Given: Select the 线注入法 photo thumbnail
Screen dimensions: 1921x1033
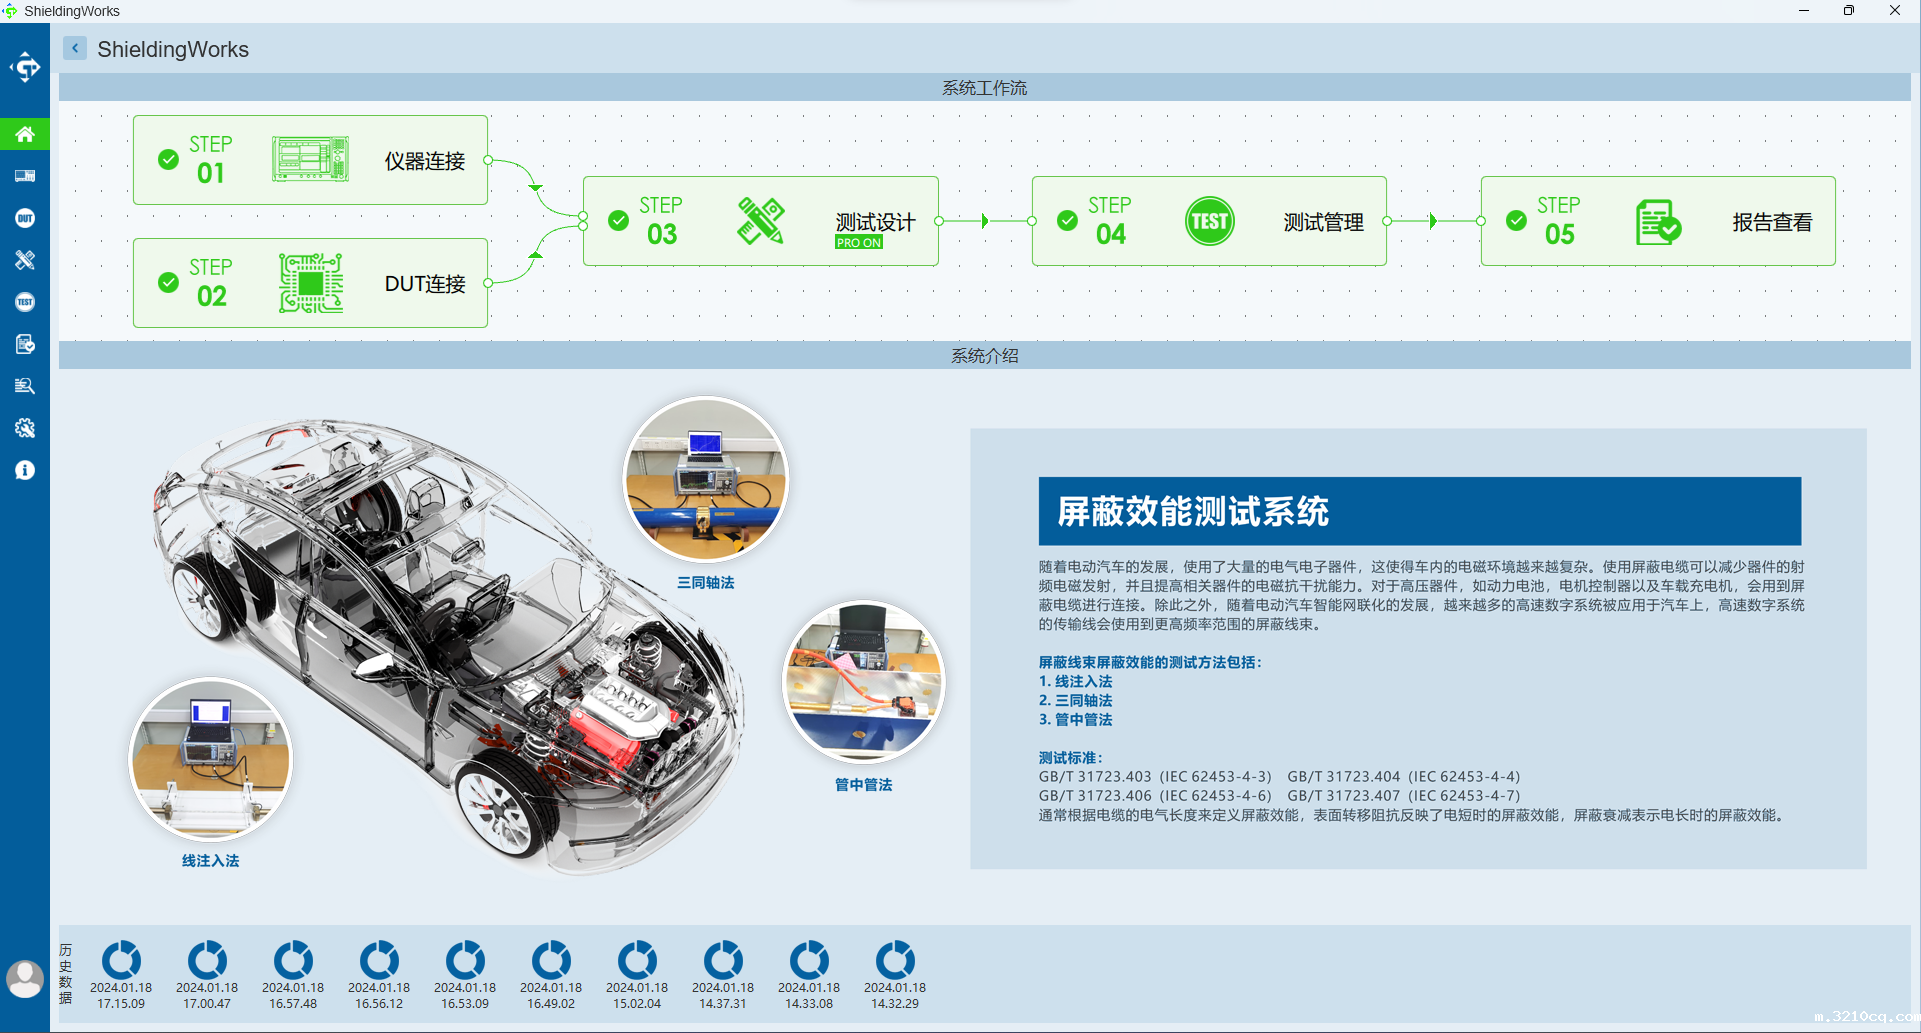Looking at the screenshot, I should 211,759.
